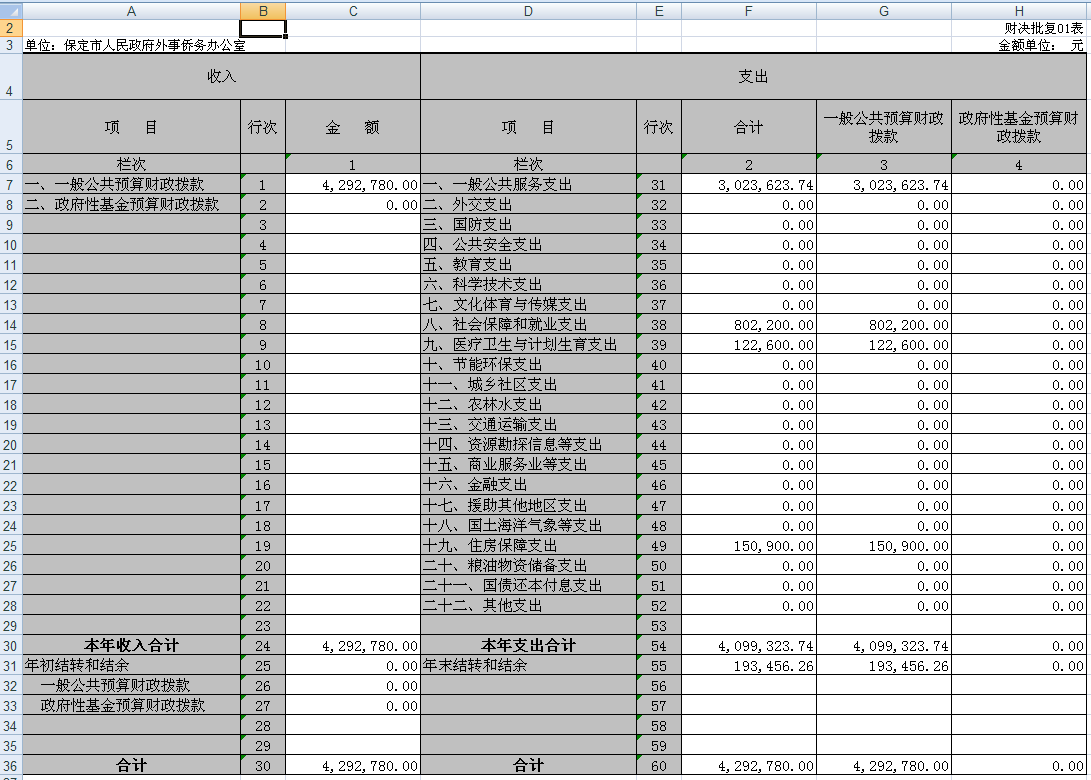
Task: Click the active cell B2
Action: (263, 28)
